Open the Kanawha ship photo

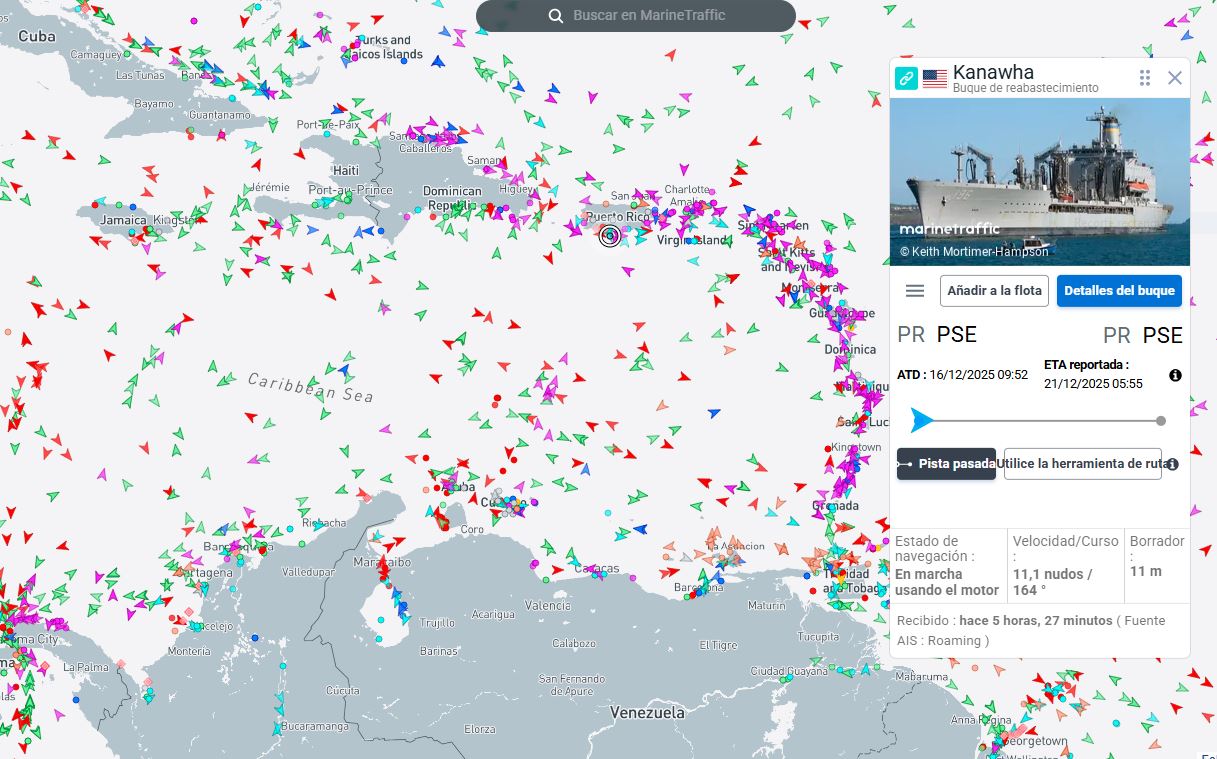tap(1039, 181)
